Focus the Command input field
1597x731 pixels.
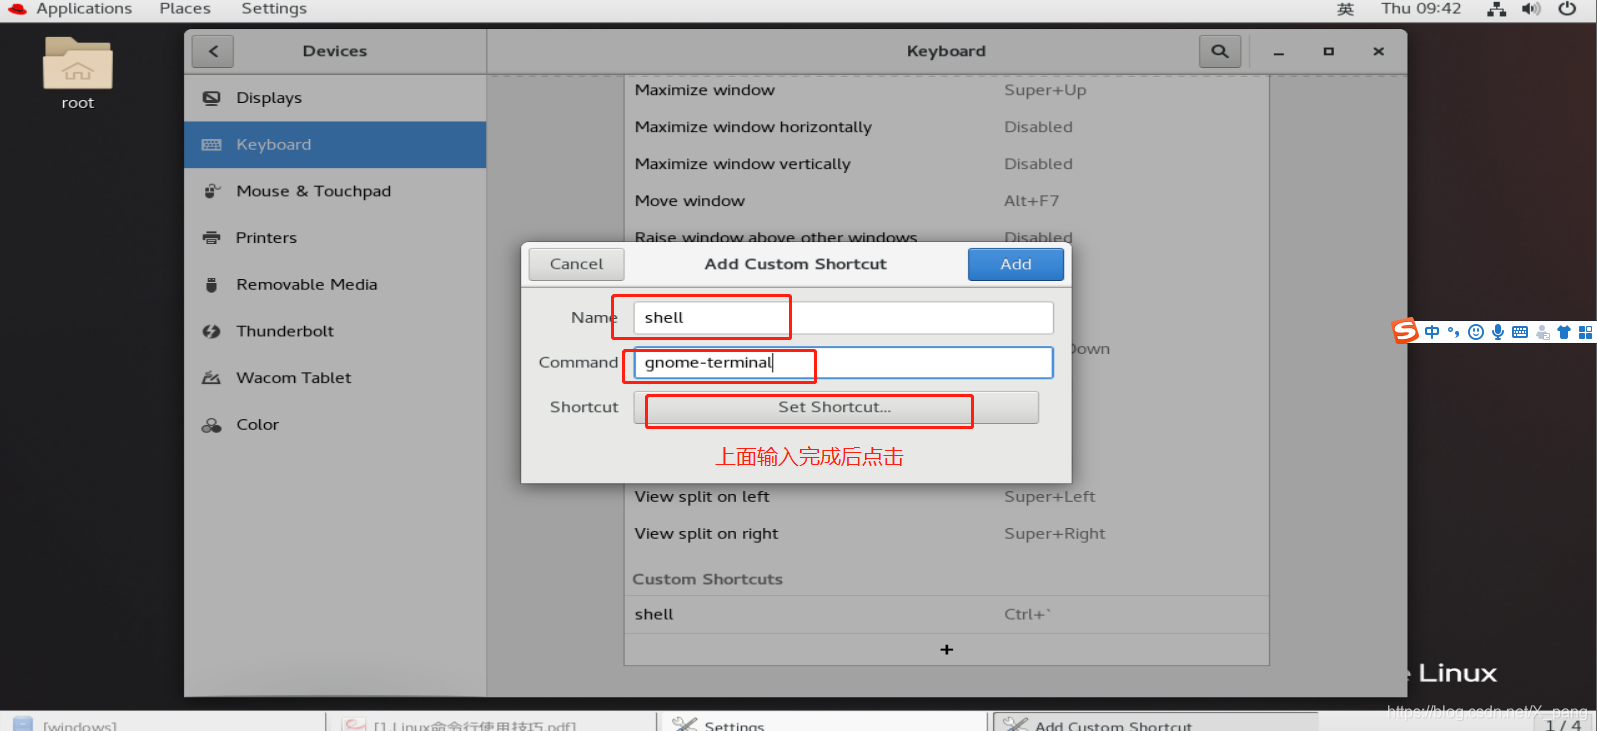(x=843, y=363)
